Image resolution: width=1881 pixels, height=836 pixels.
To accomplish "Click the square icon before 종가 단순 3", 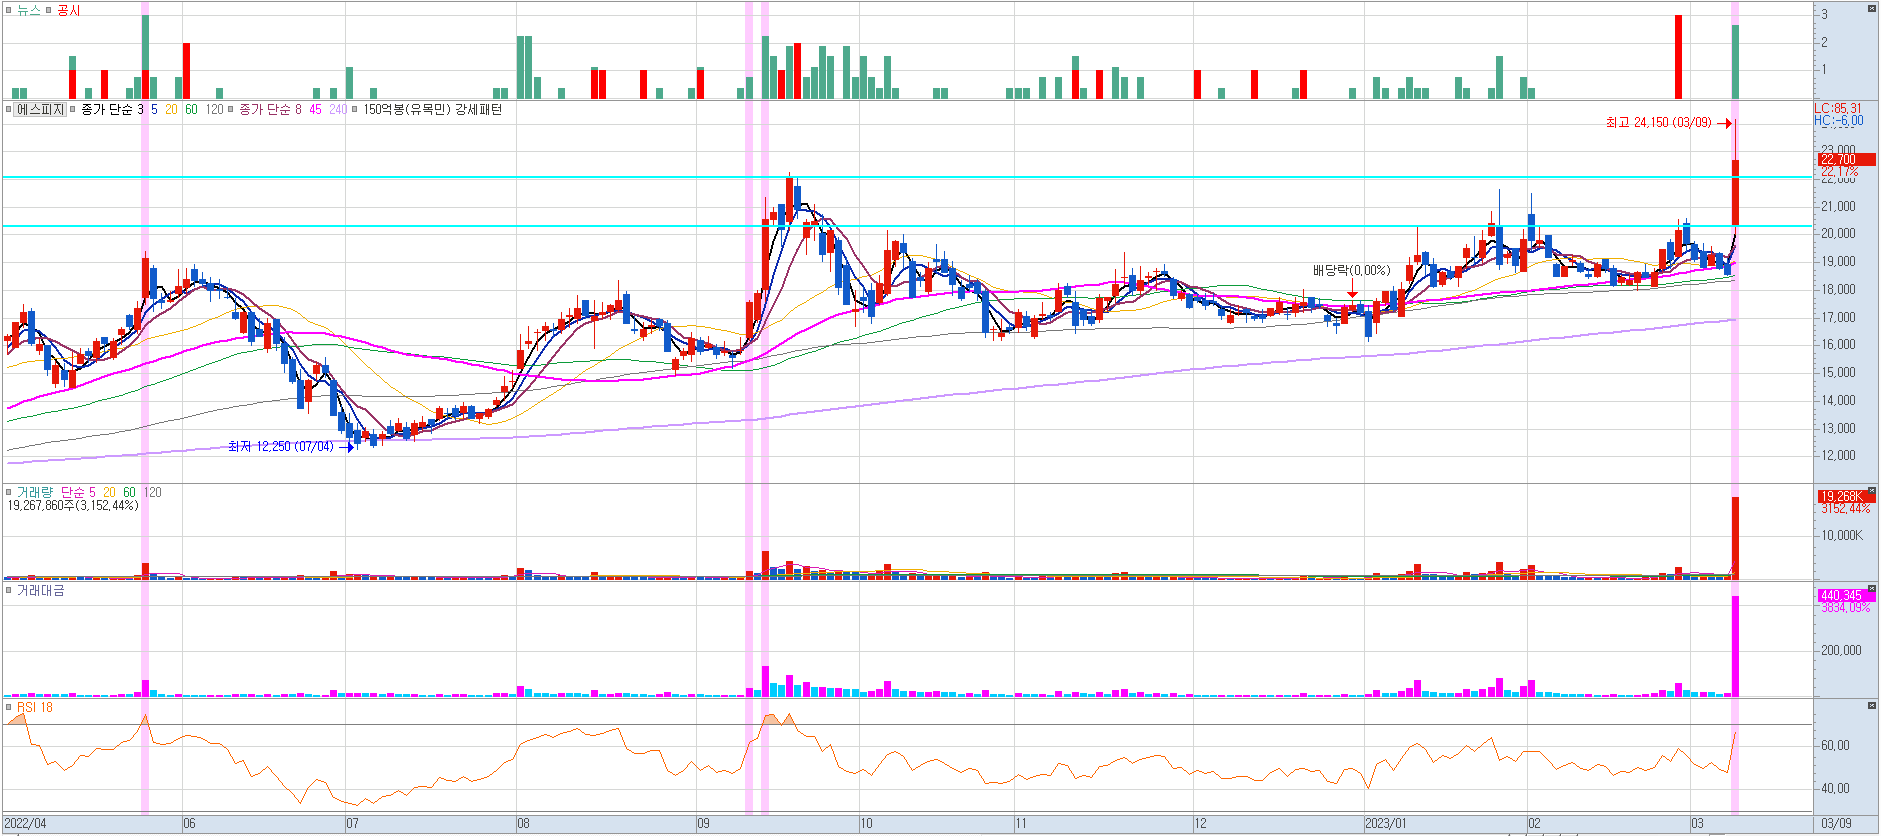I will tap(73, 110).
